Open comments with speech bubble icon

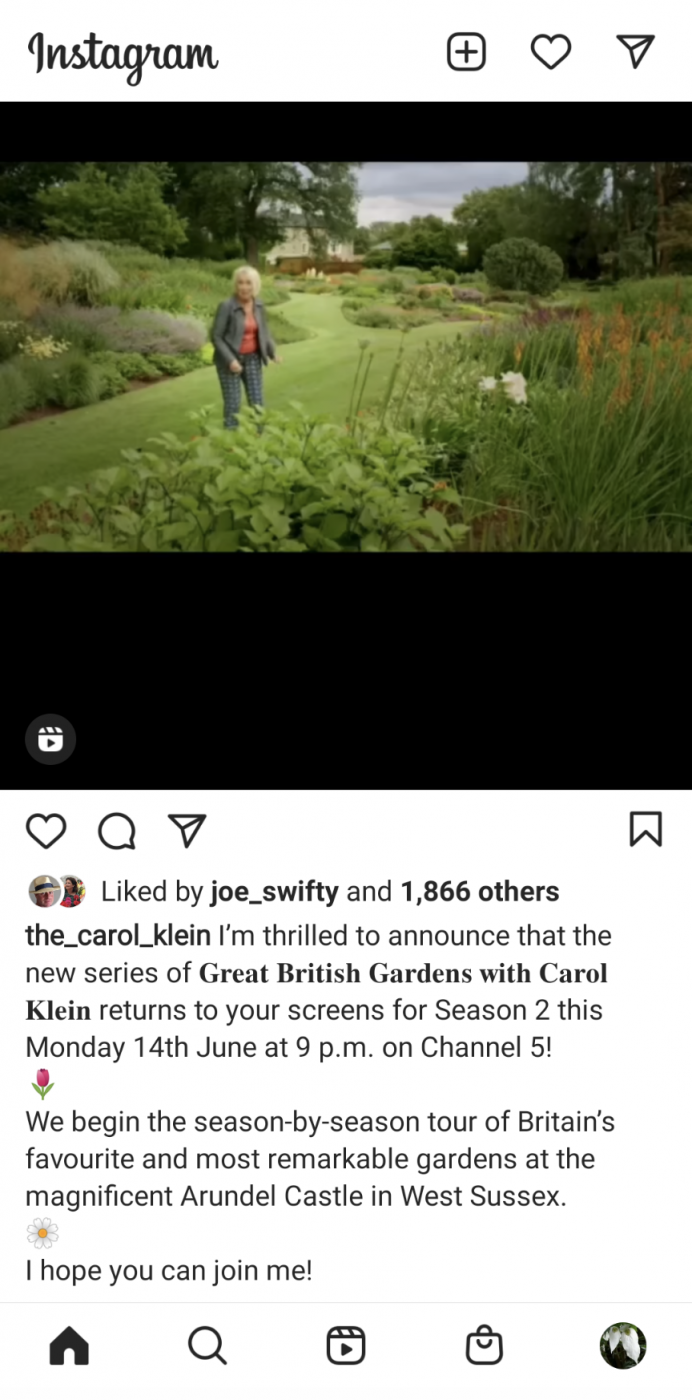(117, 830)
